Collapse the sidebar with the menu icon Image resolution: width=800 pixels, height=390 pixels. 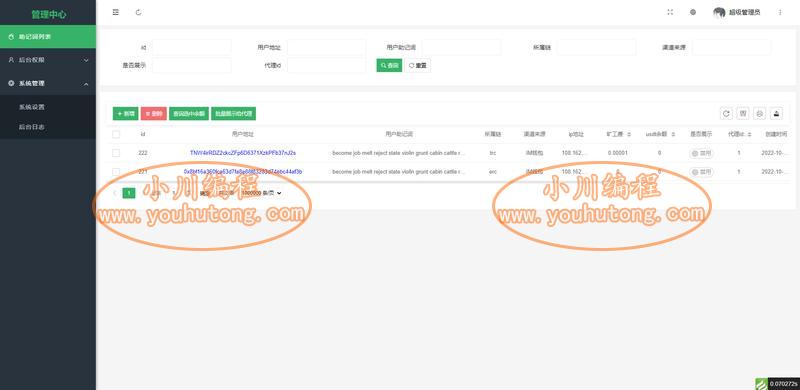[116, 12]
